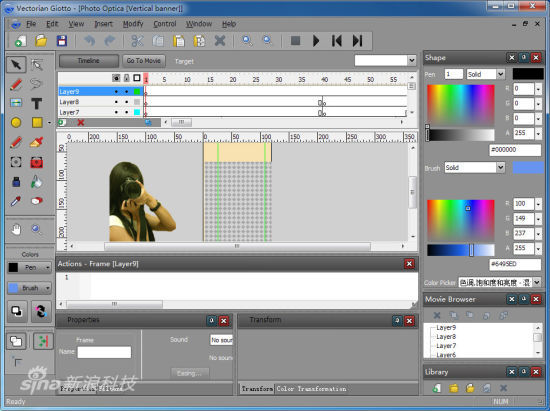
Task: Select the arrow selection tool
Action: click(x=16, y=65)
